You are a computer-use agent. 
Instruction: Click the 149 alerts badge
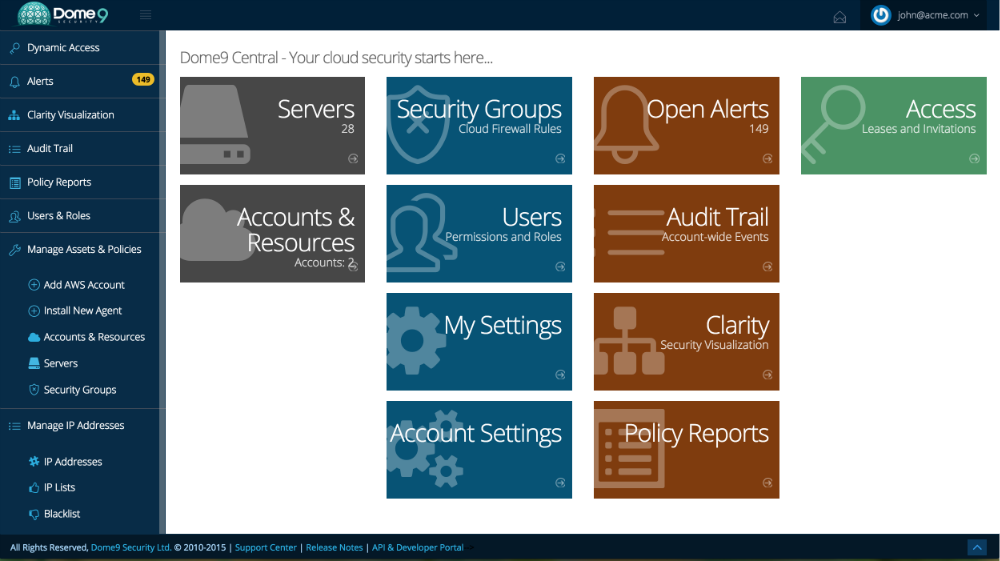(x=143, y=80)
